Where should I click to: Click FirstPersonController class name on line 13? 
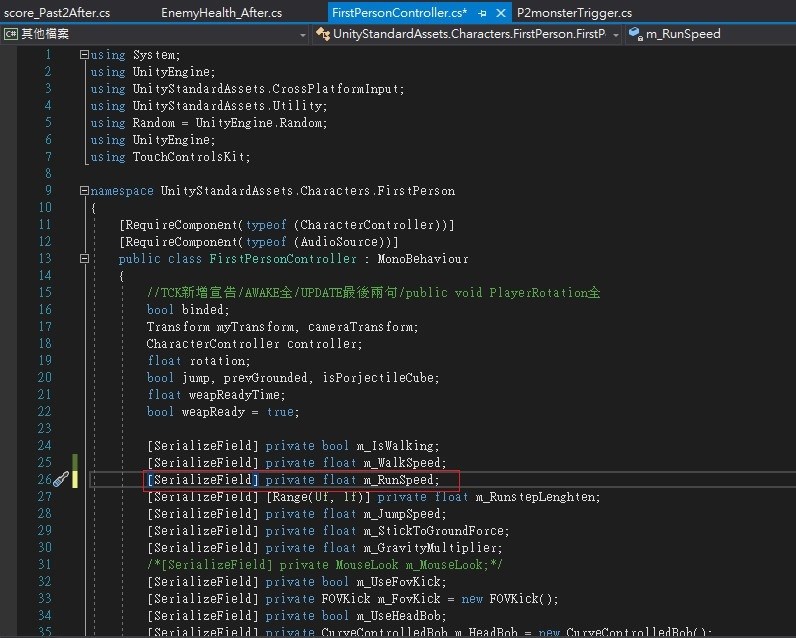[x=282, y=259]
